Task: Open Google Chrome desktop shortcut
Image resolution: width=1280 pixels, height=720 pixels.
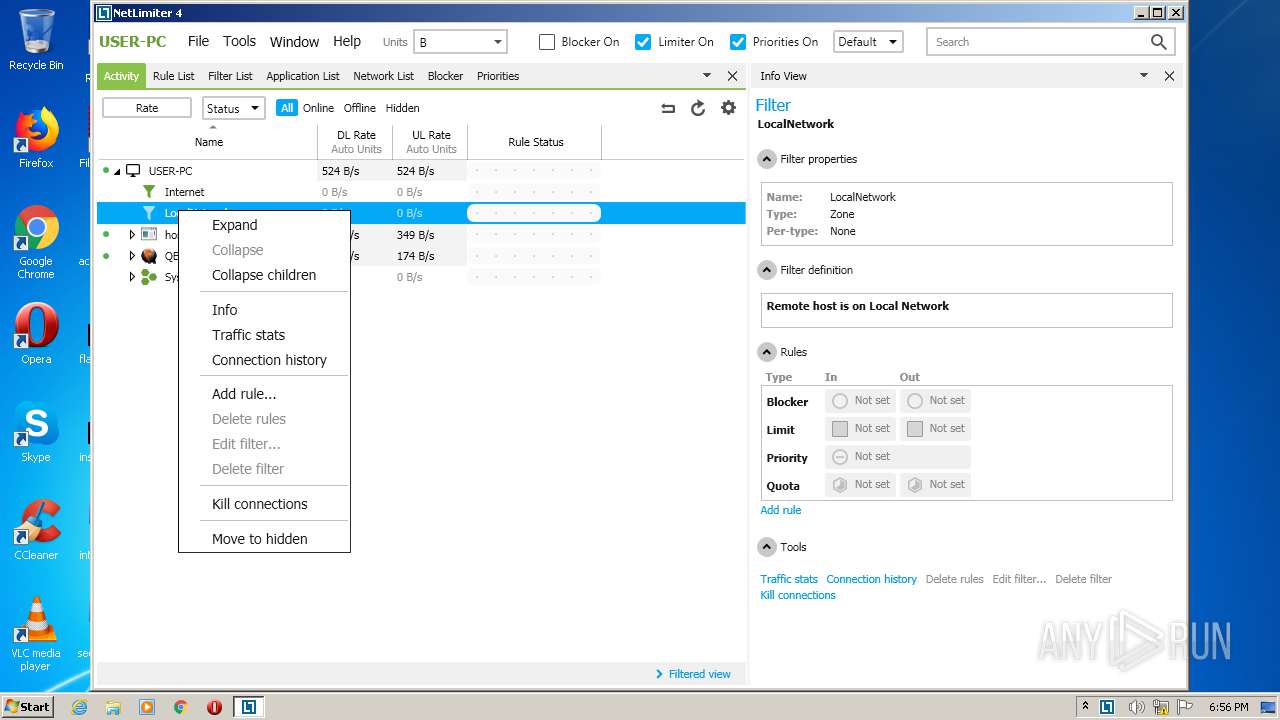Action: (x=36, y=243)
